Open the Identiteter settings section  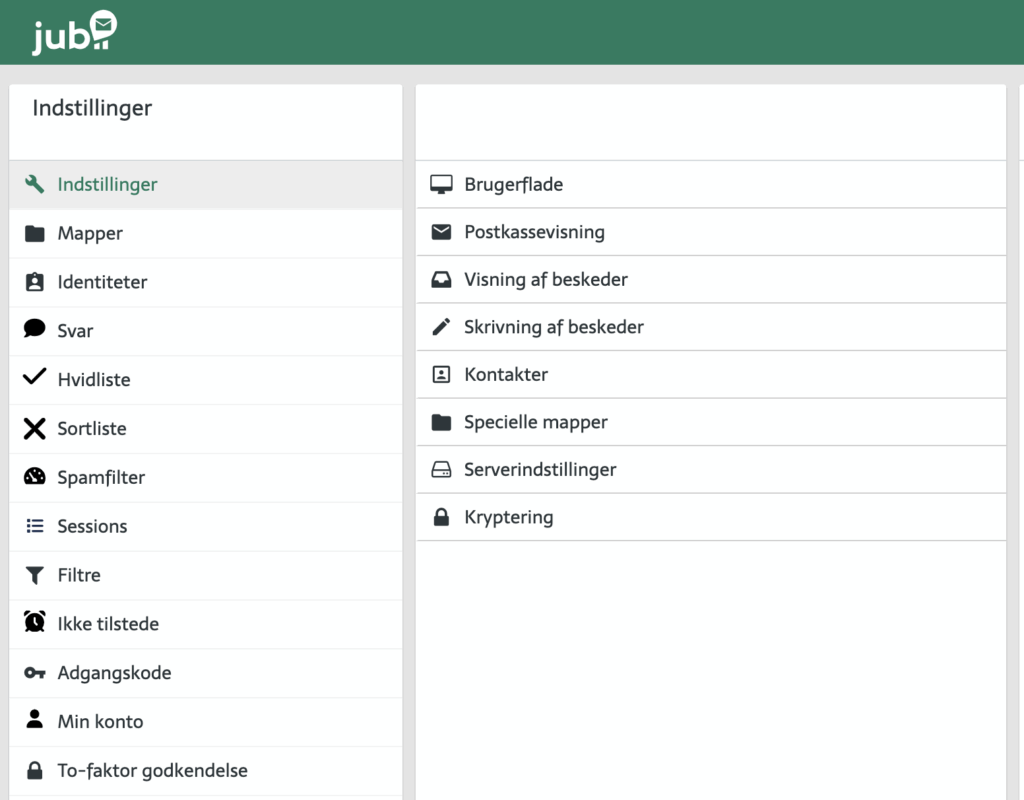click(102, 282)
